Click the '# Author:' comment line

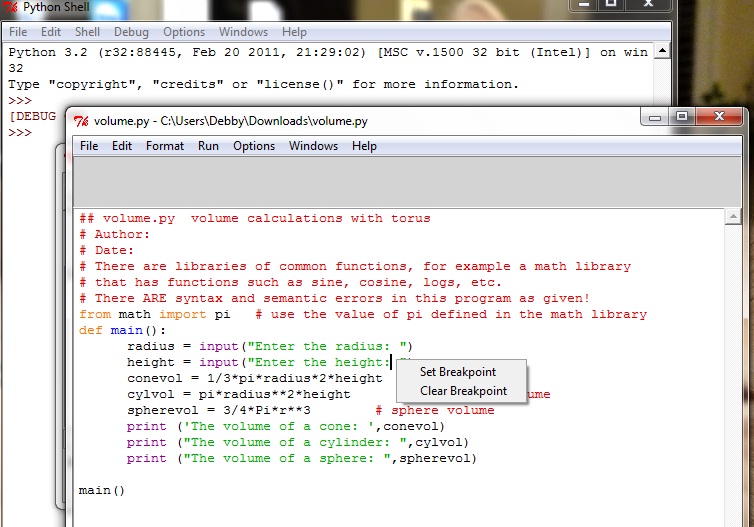(114, 235)
